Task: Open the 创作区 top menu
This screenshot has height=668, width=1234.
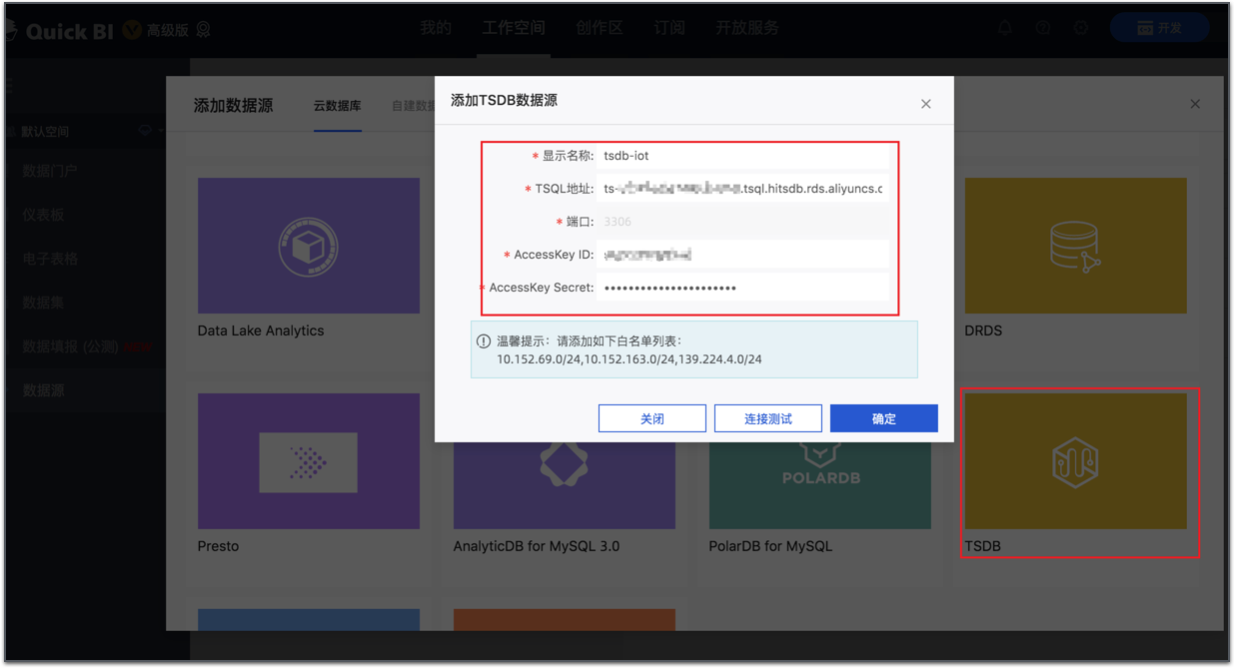Action: pos(599,28)
